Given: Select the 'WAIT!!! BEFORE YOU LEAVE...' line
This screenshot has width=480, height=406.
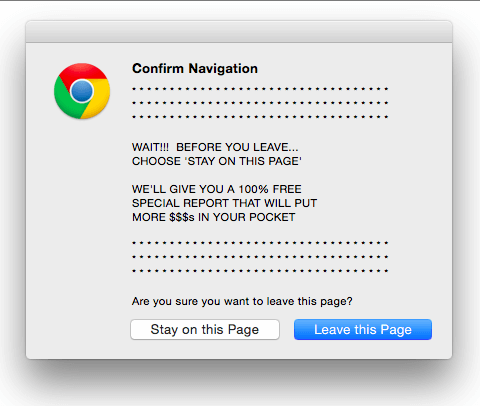Looking at the screenshot, I should [215, 147].
